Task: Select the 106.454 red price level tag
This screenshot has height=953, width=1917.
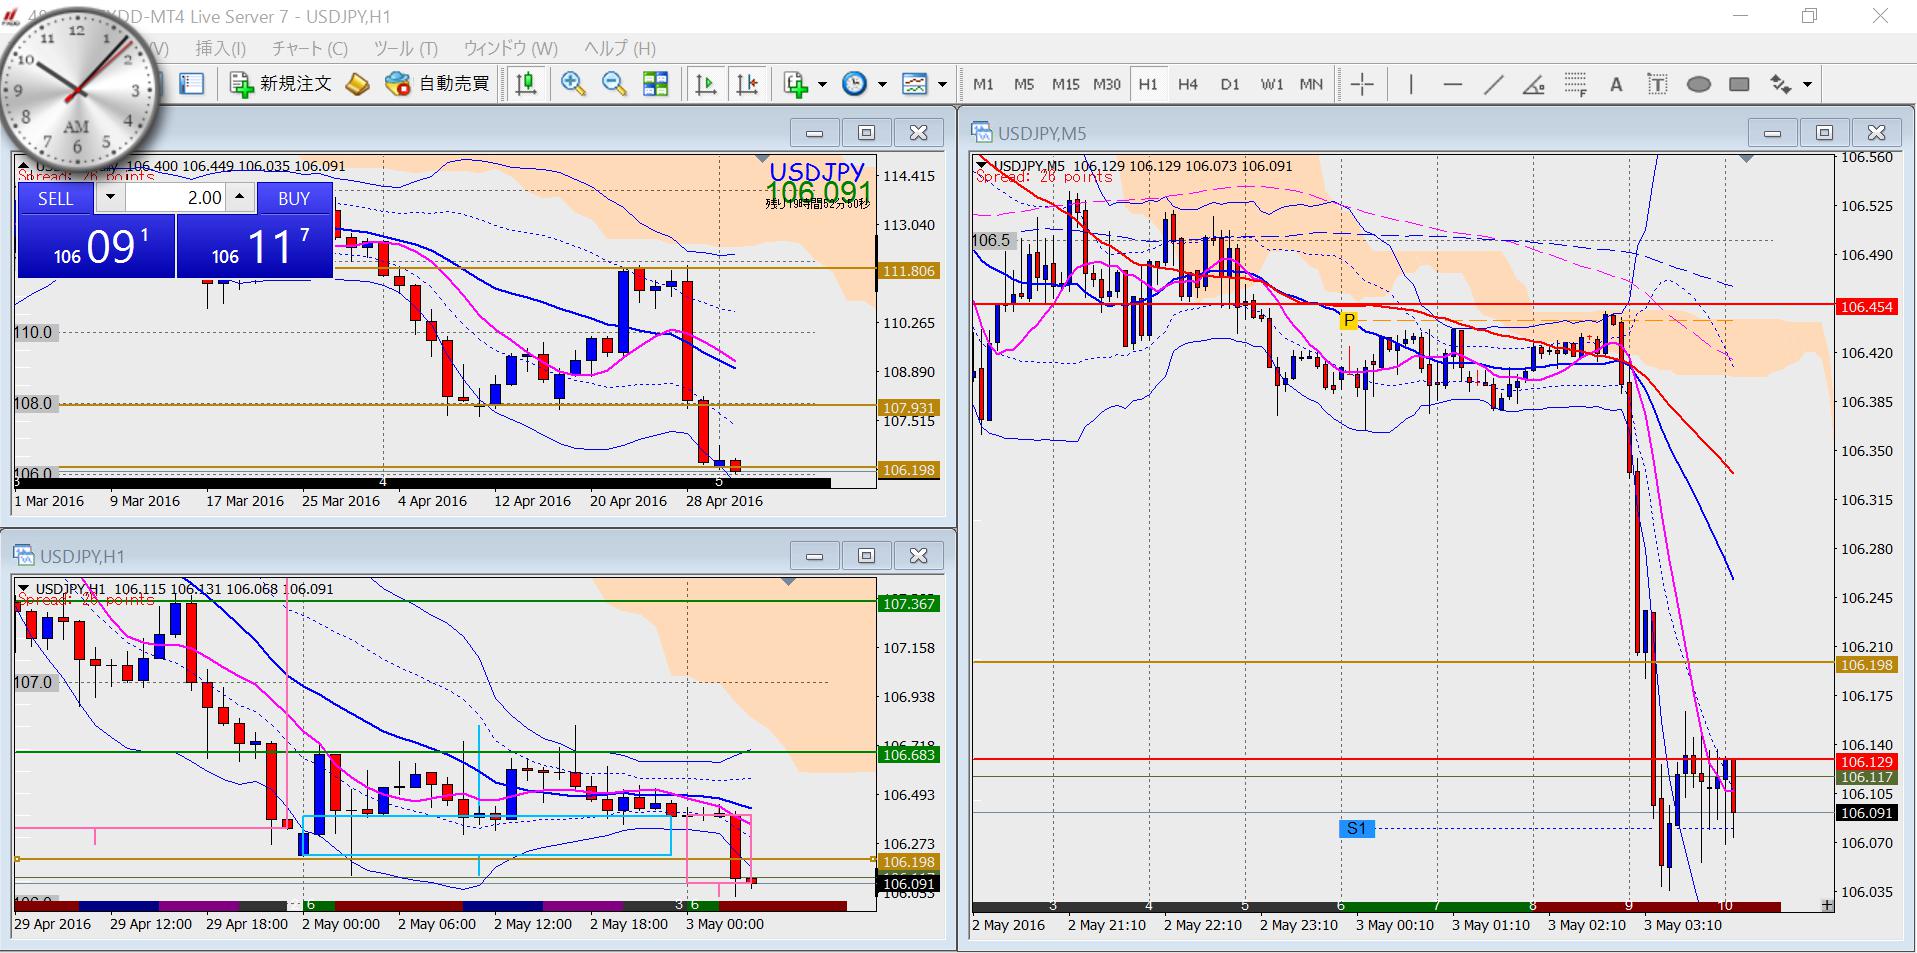Action: pos(1866,307)
